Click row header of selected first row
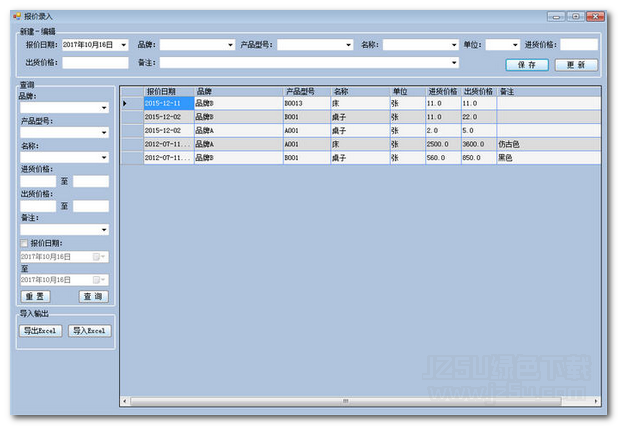The image size is (618, 426). coord(132,103)
